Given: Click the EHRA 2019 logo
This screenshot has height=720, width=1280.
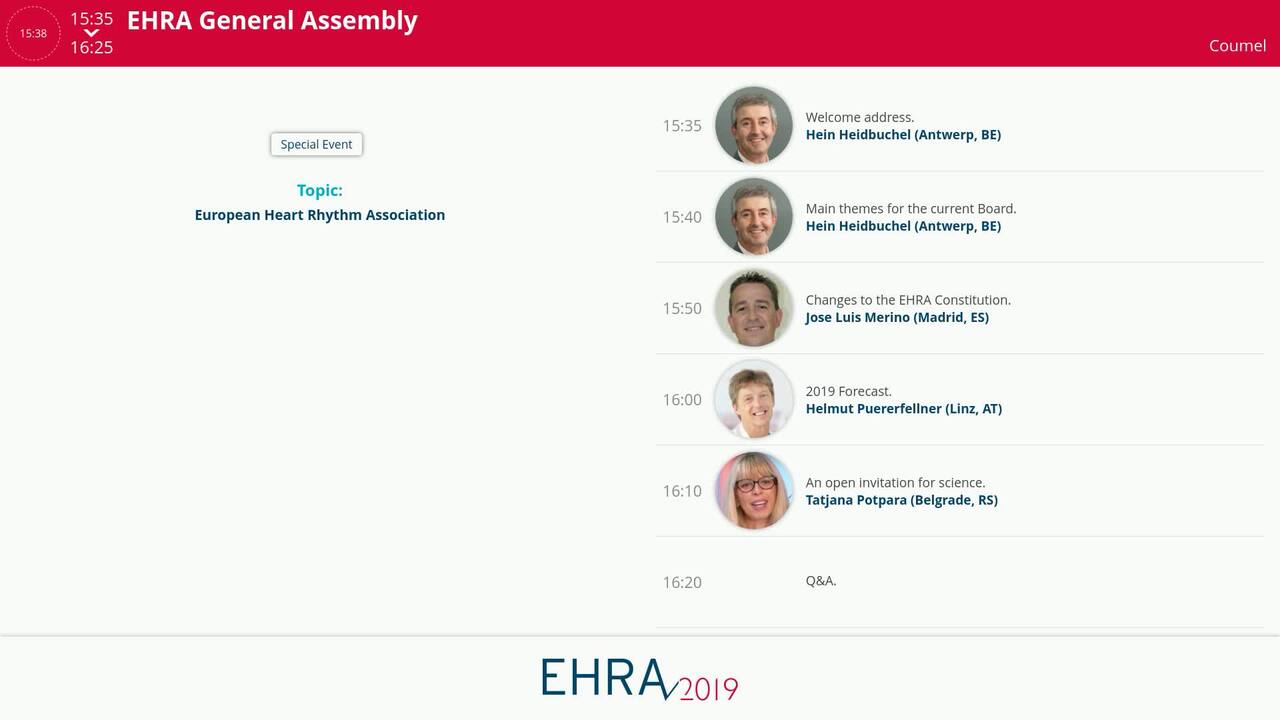Looking at the screenshot, I should pyautogui.click(x=640, y=679).
